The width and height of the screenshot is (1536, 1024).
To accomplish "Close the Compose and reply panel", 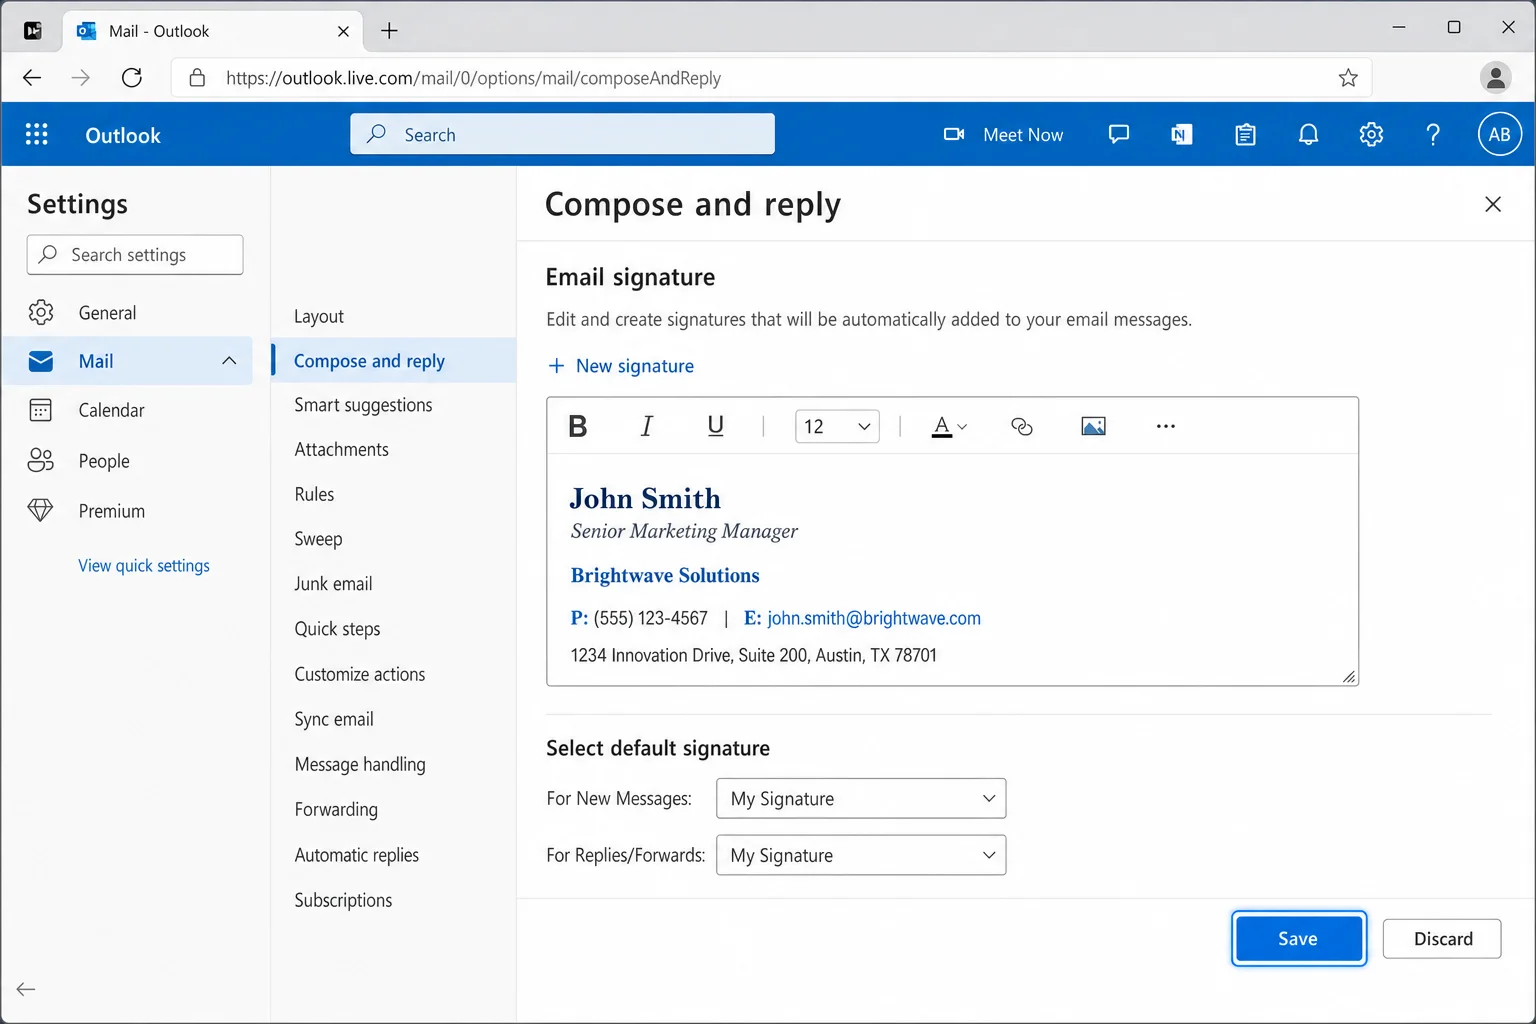I will point(1493,204).
